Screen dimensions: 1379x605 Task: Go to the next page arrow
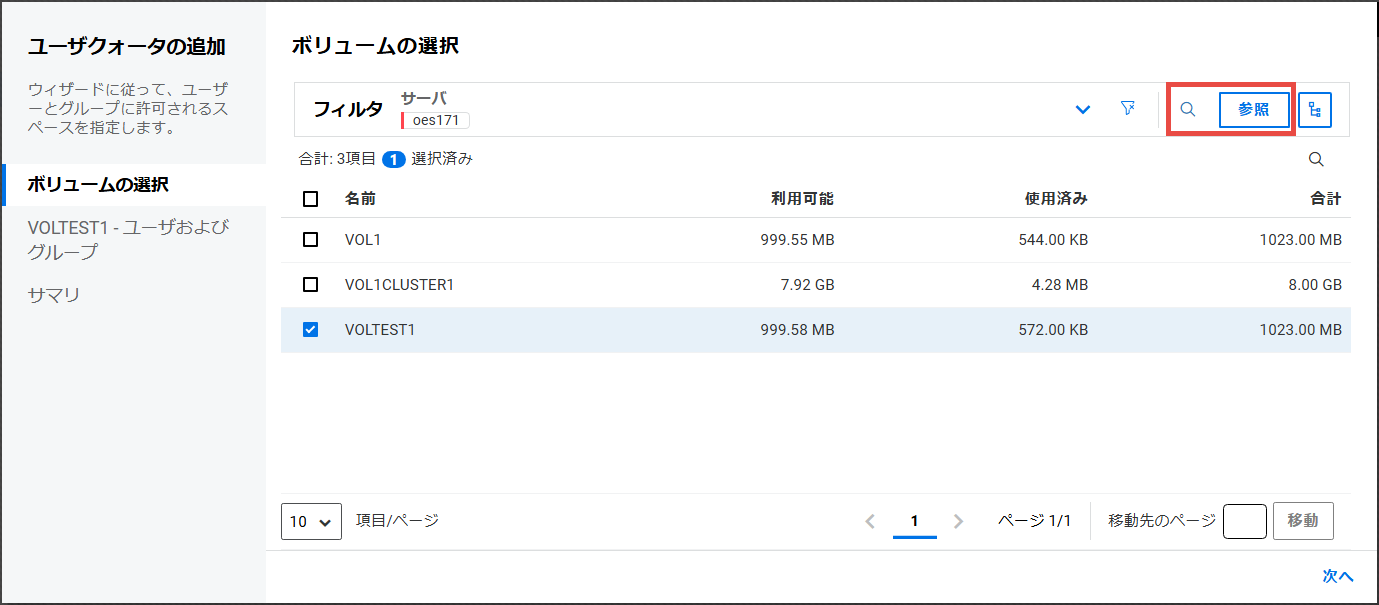coord(959,521)
